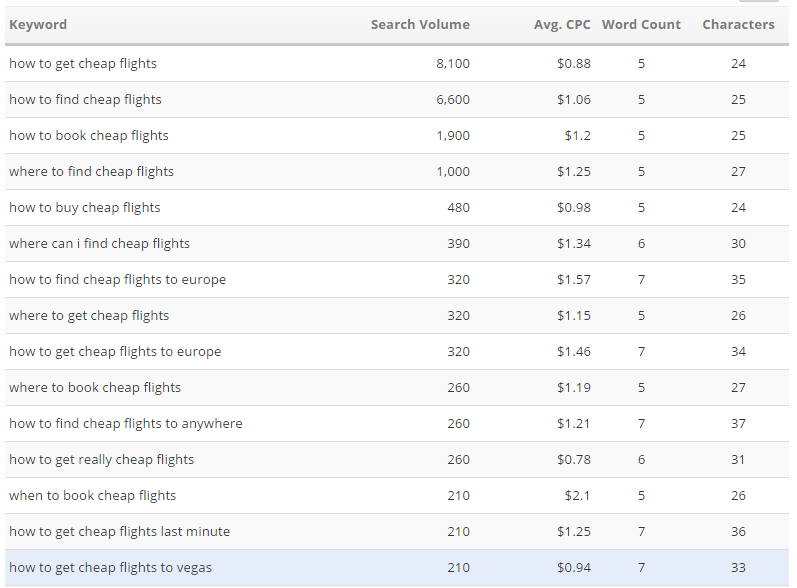Screen dimensions: 797x588
Task: Click the Avg. CPC column header
Action: point(562,25)
